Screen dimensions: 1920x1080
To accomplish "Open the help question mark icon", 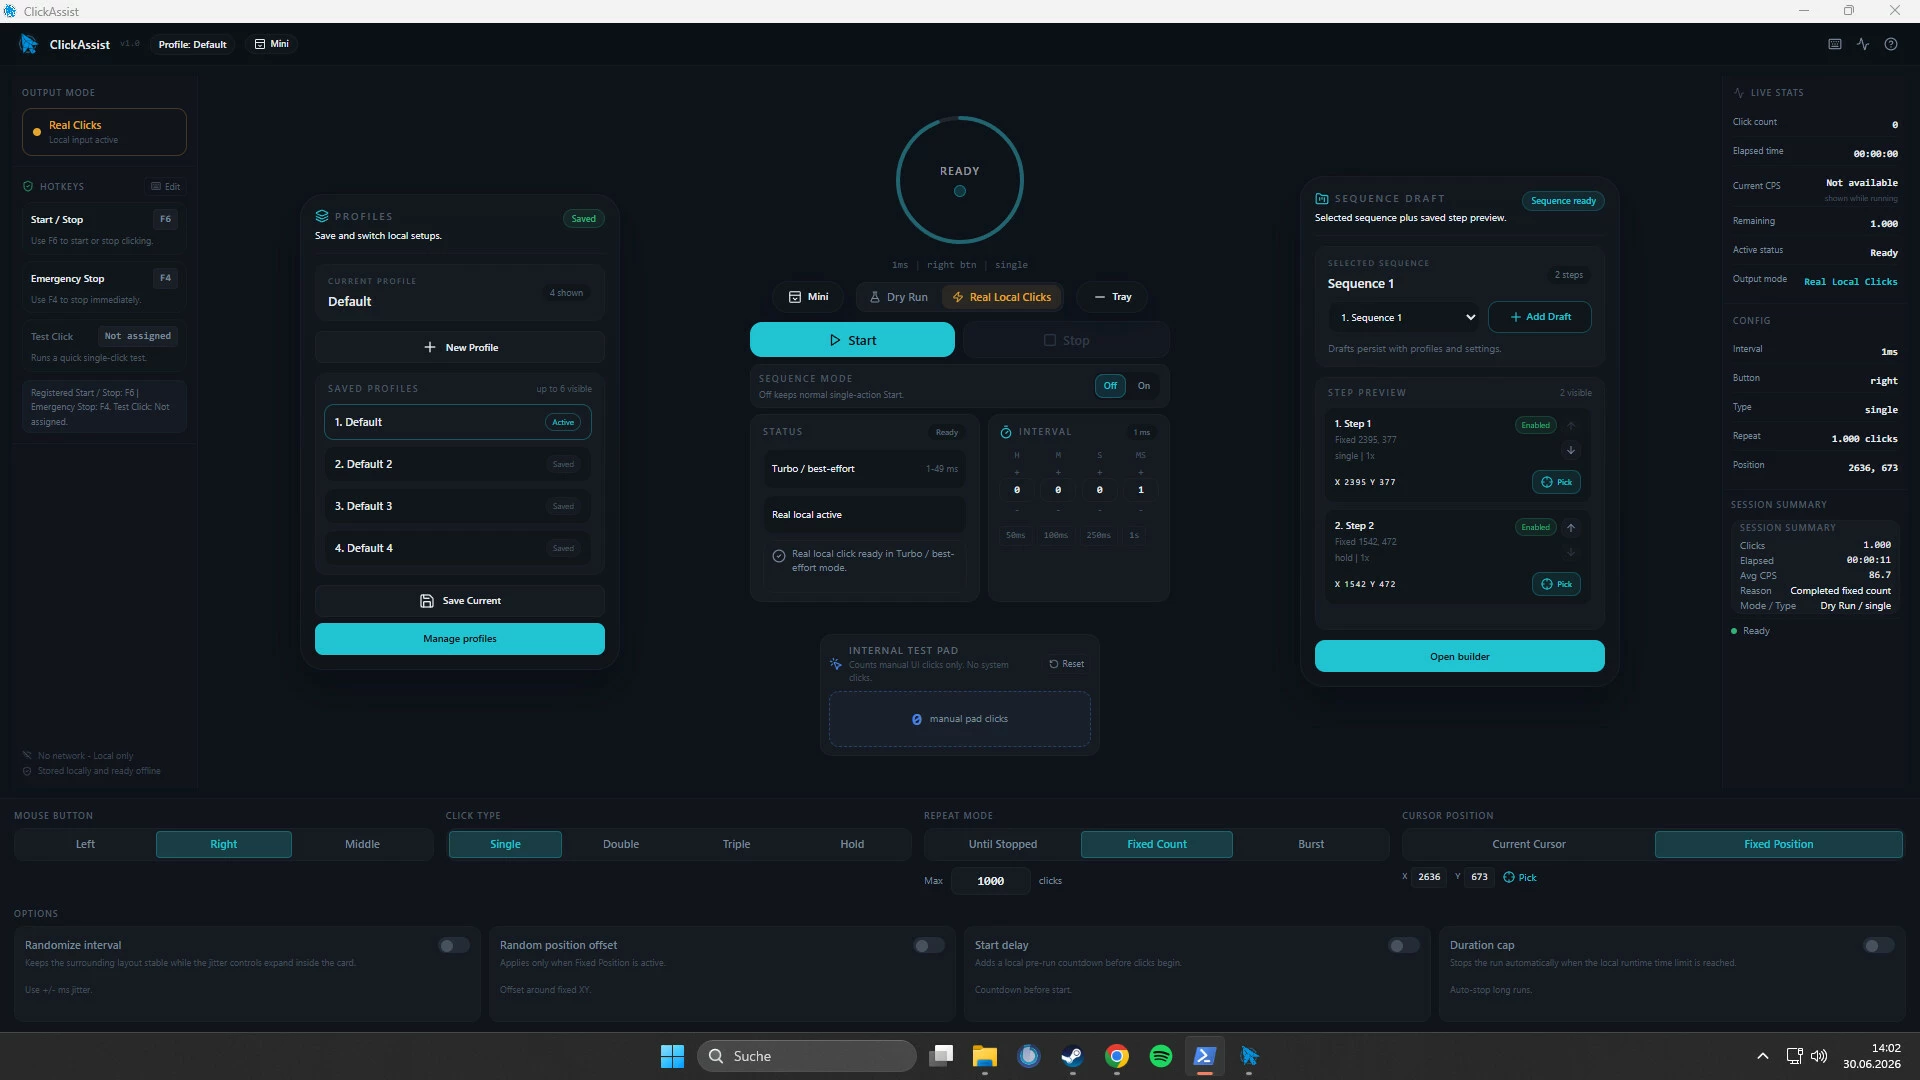I will pos(1891,44).
